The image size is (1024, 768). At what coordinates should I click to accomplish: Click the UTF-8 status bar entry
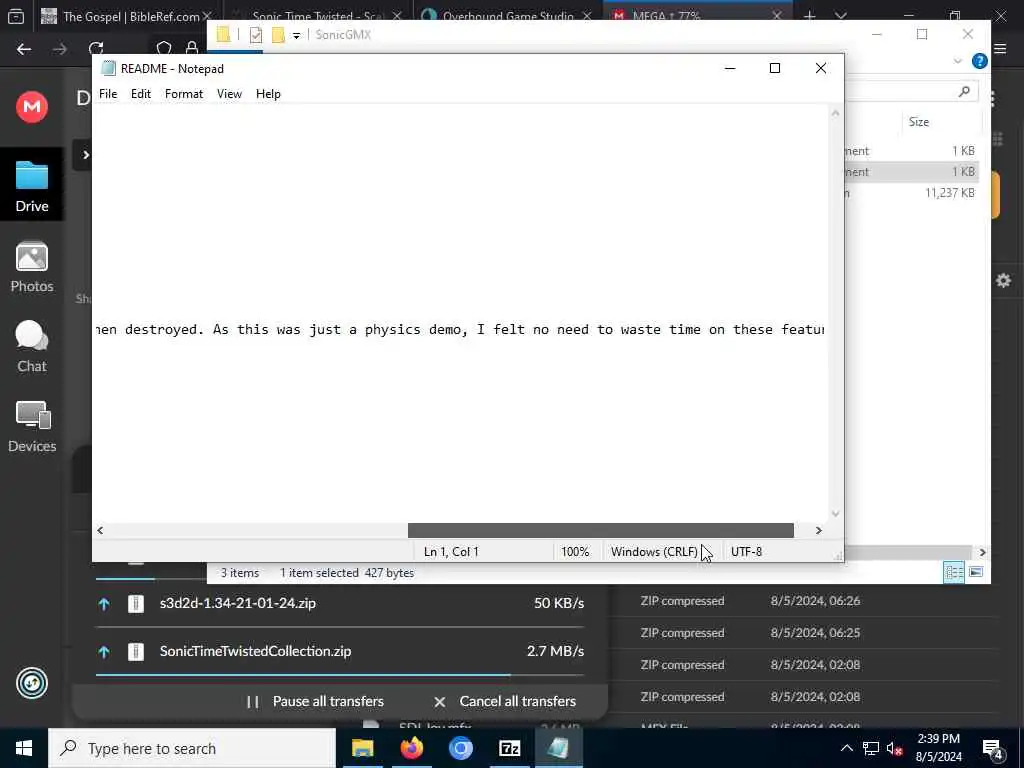tap(746, 552)
